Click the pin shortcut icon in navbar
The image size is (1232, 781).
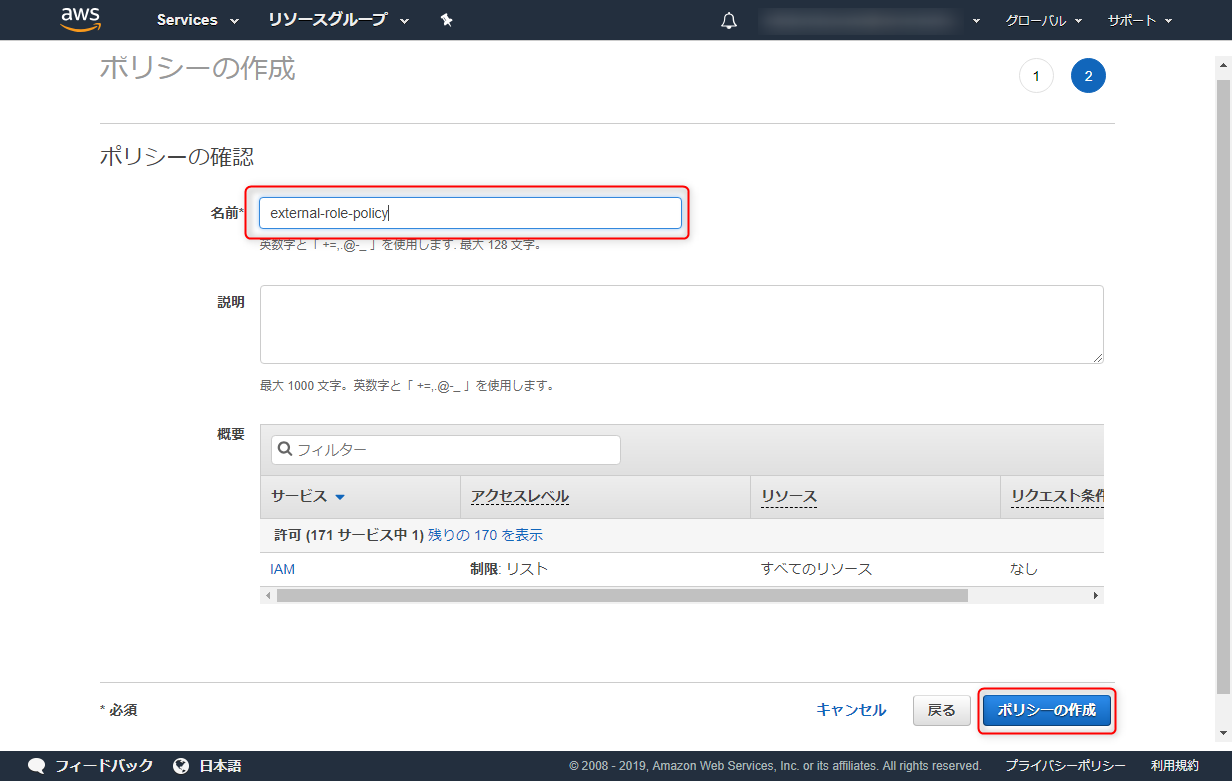pos(447,20)
